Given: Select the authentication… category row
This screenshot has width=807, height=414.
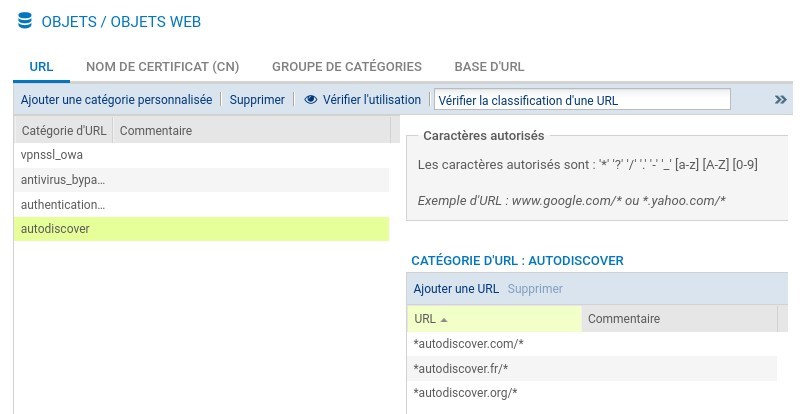Looking at the screenshot, I should [x=201, y=204].
